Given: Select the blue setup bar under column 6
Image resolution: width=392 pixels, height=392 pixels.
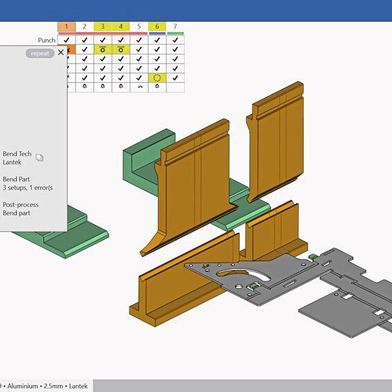Looking at the screenshot, I should (x=157, y=33).
